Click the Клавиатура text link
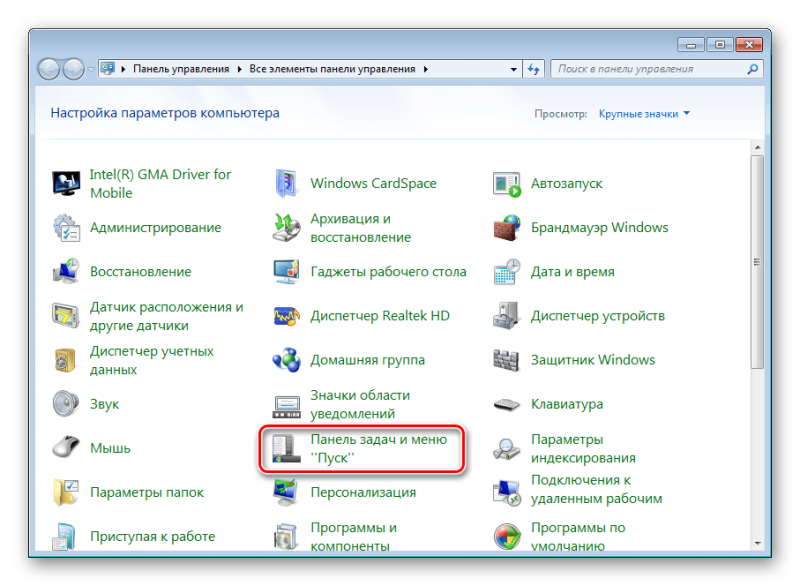 point(567,404)
